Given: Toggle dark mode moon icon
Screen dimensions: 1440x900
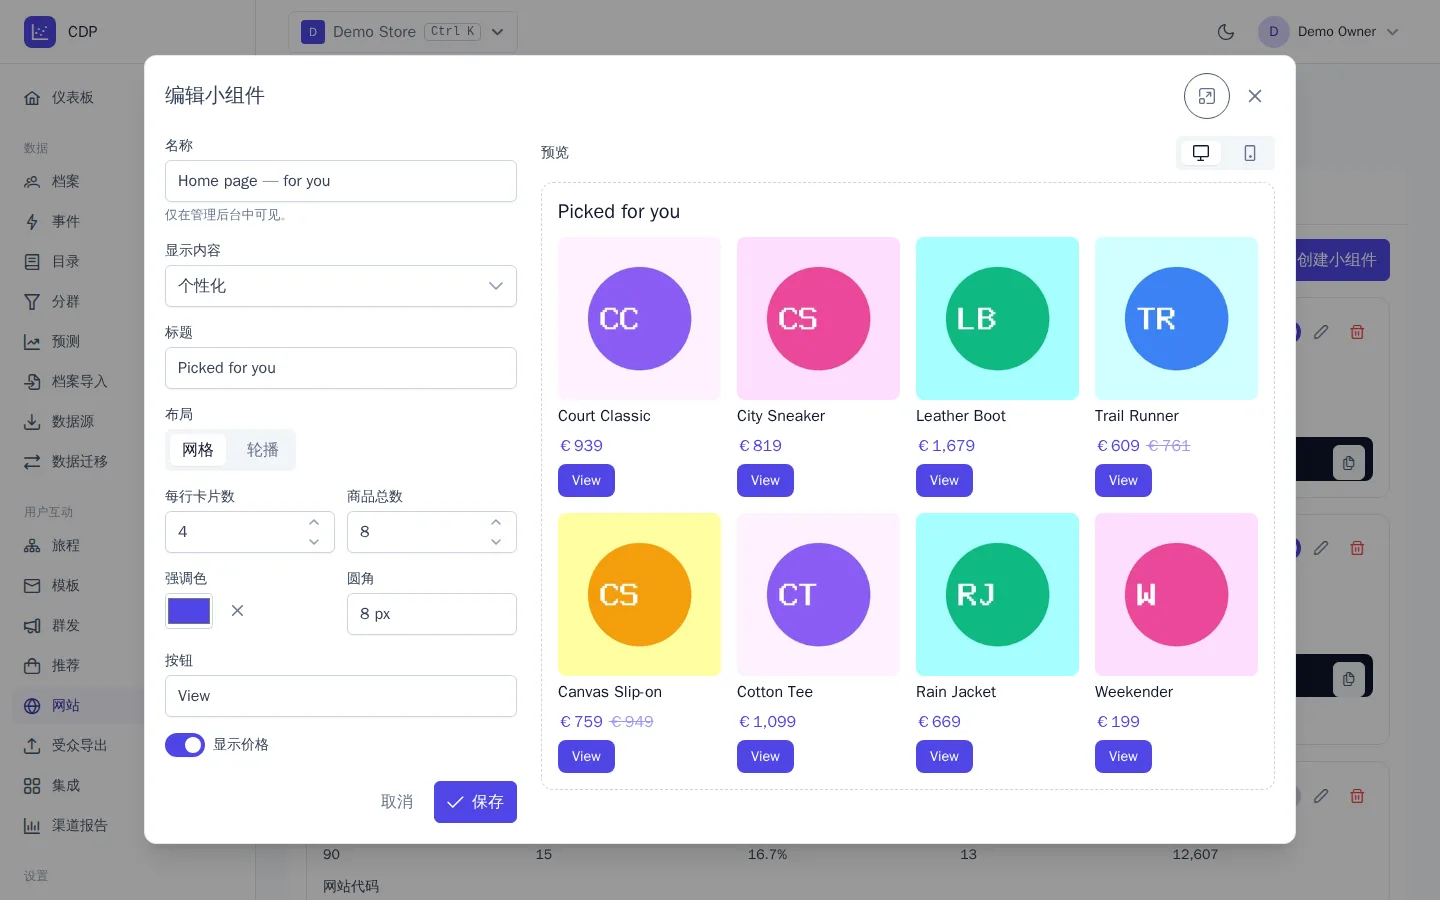Looking at the screenshot, I should [x=1226, y=32].
